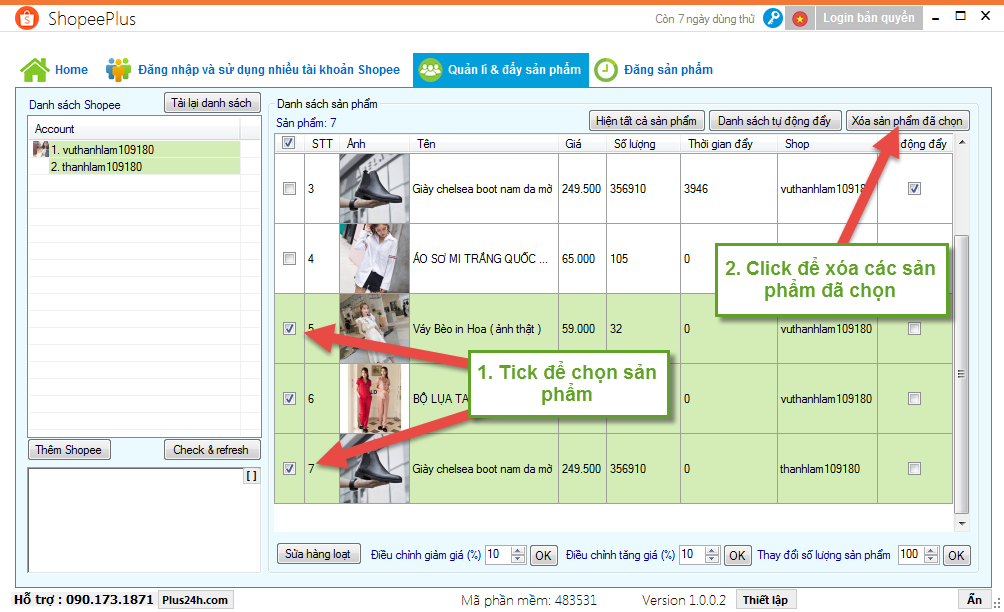Click the Vietnam flag language icon
Image resolution: width=1004 pixels, height=612 pixels.
pos(799,18)
